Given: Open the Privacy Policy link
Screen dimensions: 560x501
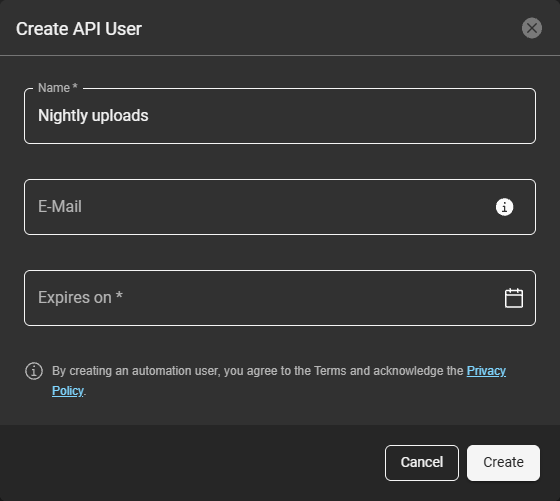Looking at the screenshot, I should point(486,371).
